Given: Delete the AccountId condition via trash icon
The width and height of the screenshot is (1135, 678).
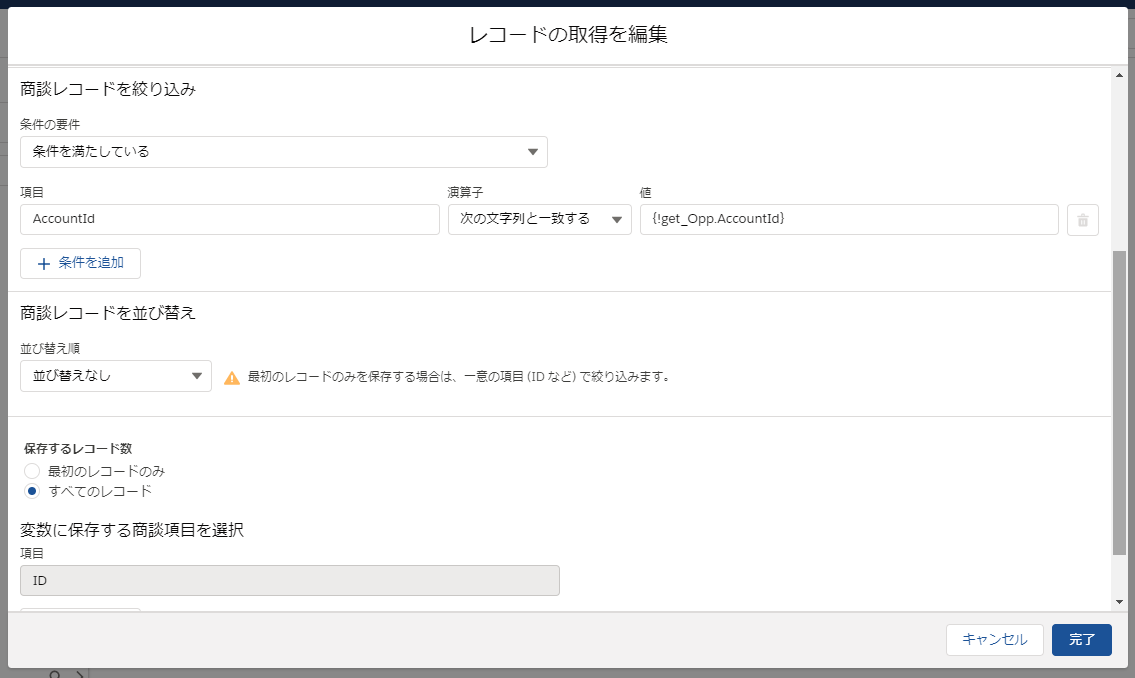Looking at the screenshot, I should point(1082,219).
